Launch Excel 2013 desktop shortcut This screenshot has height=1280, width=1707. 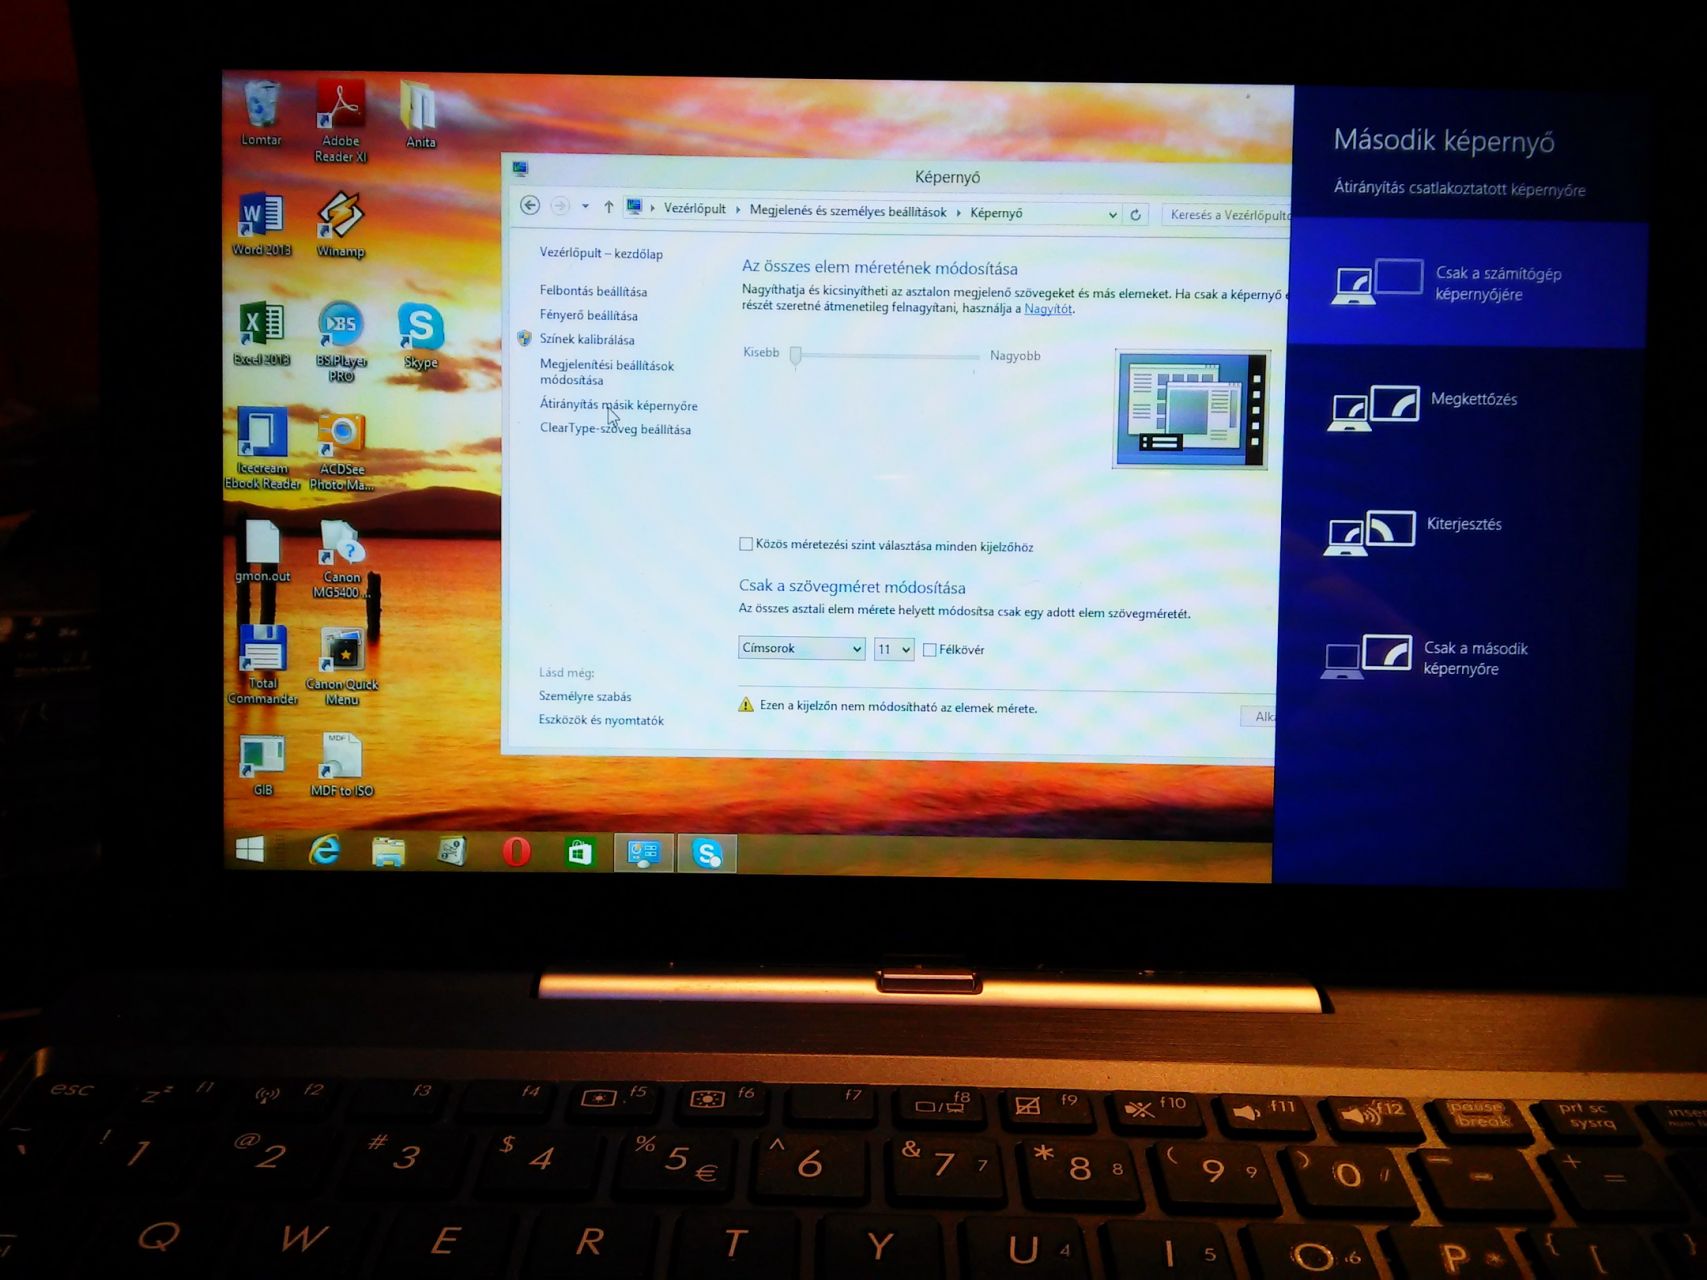click(261, 333)
